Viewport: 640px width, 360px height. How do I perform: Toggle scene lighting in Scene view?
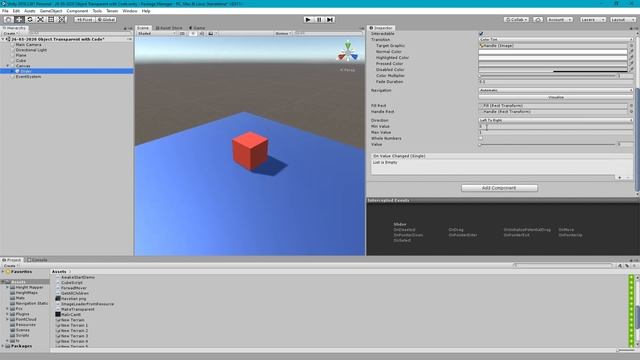click(x=193, y=33)
